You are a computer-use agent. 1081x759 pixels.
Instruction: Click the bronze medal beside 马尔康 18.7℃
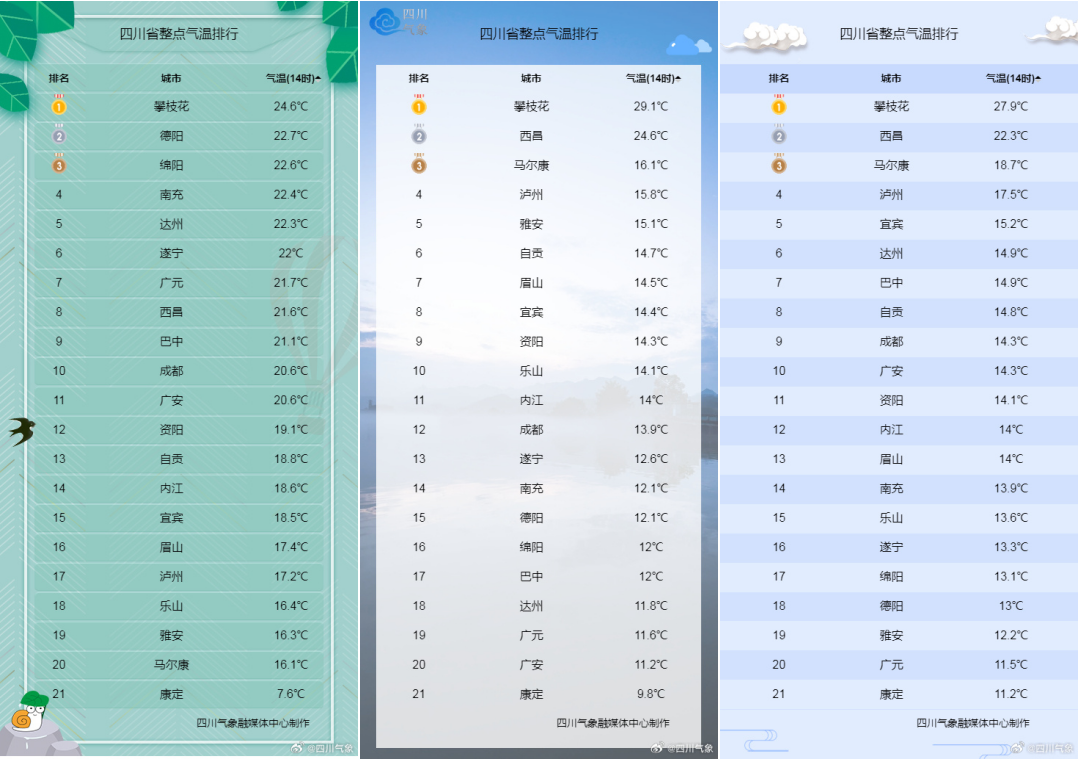pyautogui.click(x=779, y=165)
